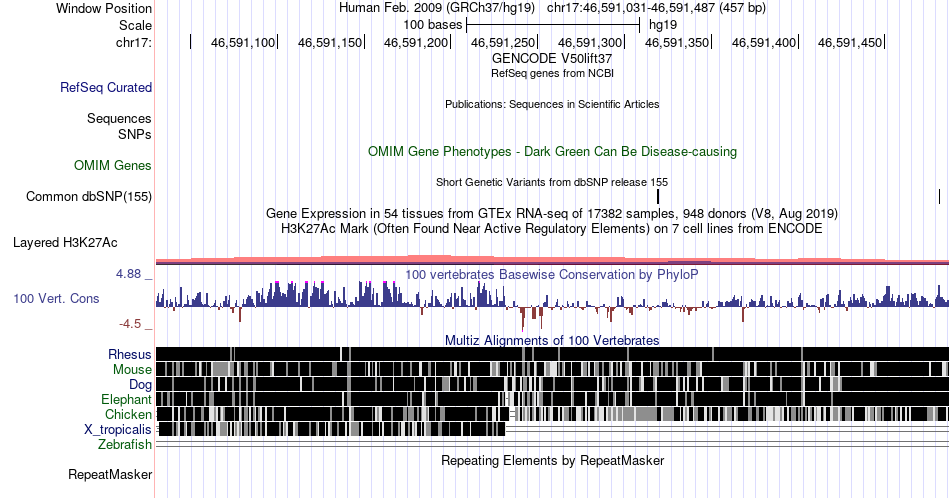950x498 pixels.
Task: Select the X_tropicalis alignment row label
Action: coord(118,430)
